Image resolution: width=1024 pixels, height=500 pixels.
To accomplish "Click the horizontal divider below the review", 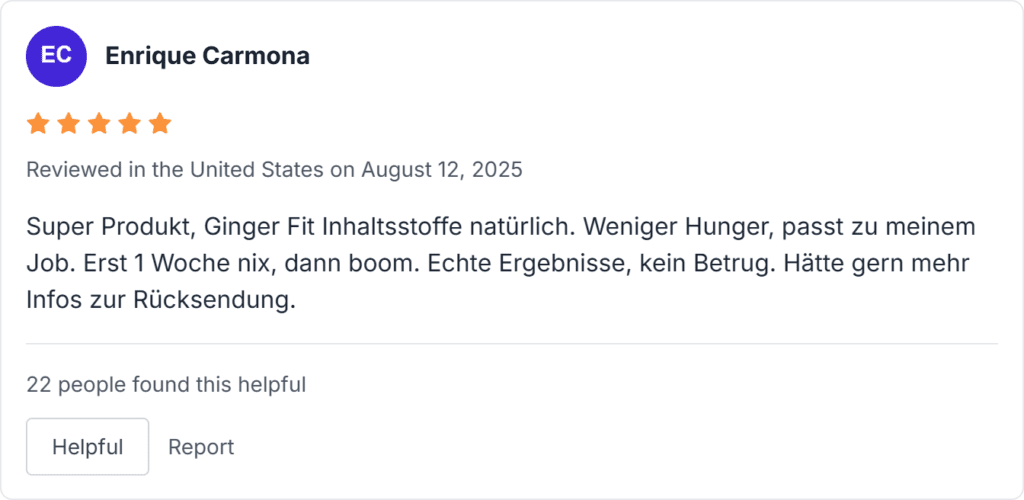I will click(x=512, y=344).
